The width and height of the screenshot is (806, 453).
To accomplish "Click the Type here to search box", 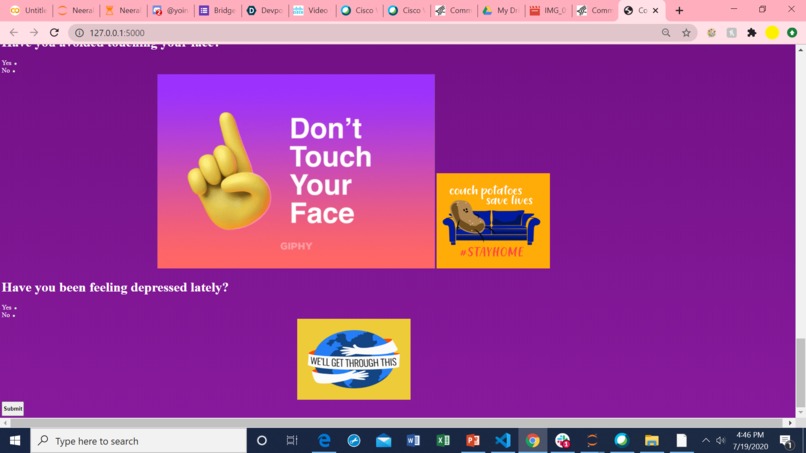I will tap(139, 441).
